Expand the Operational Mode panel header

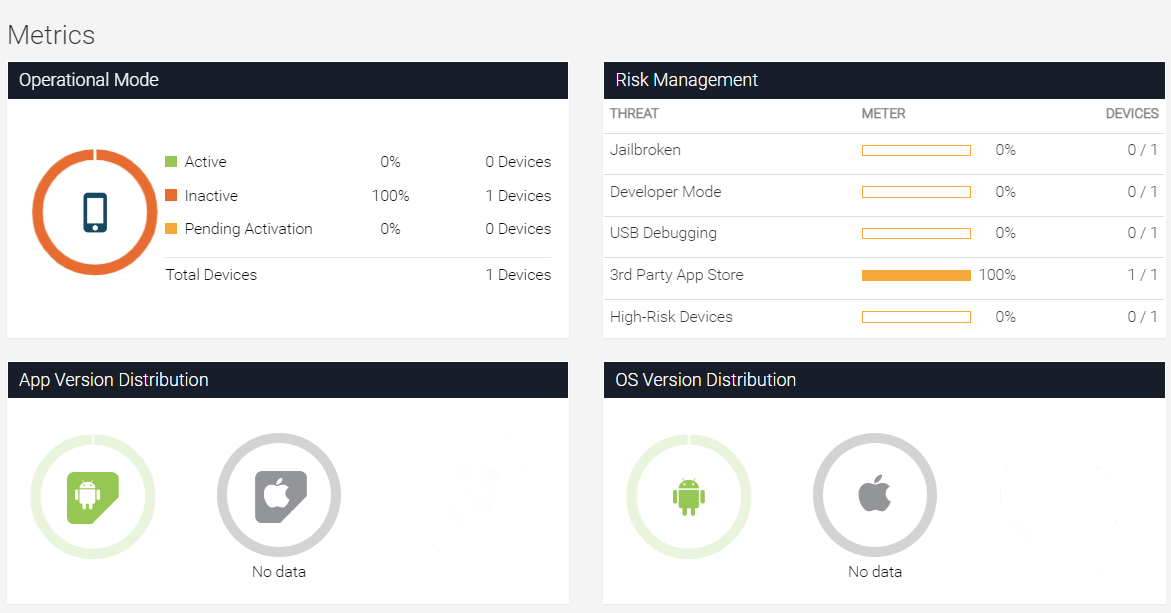tap(288, 80)
